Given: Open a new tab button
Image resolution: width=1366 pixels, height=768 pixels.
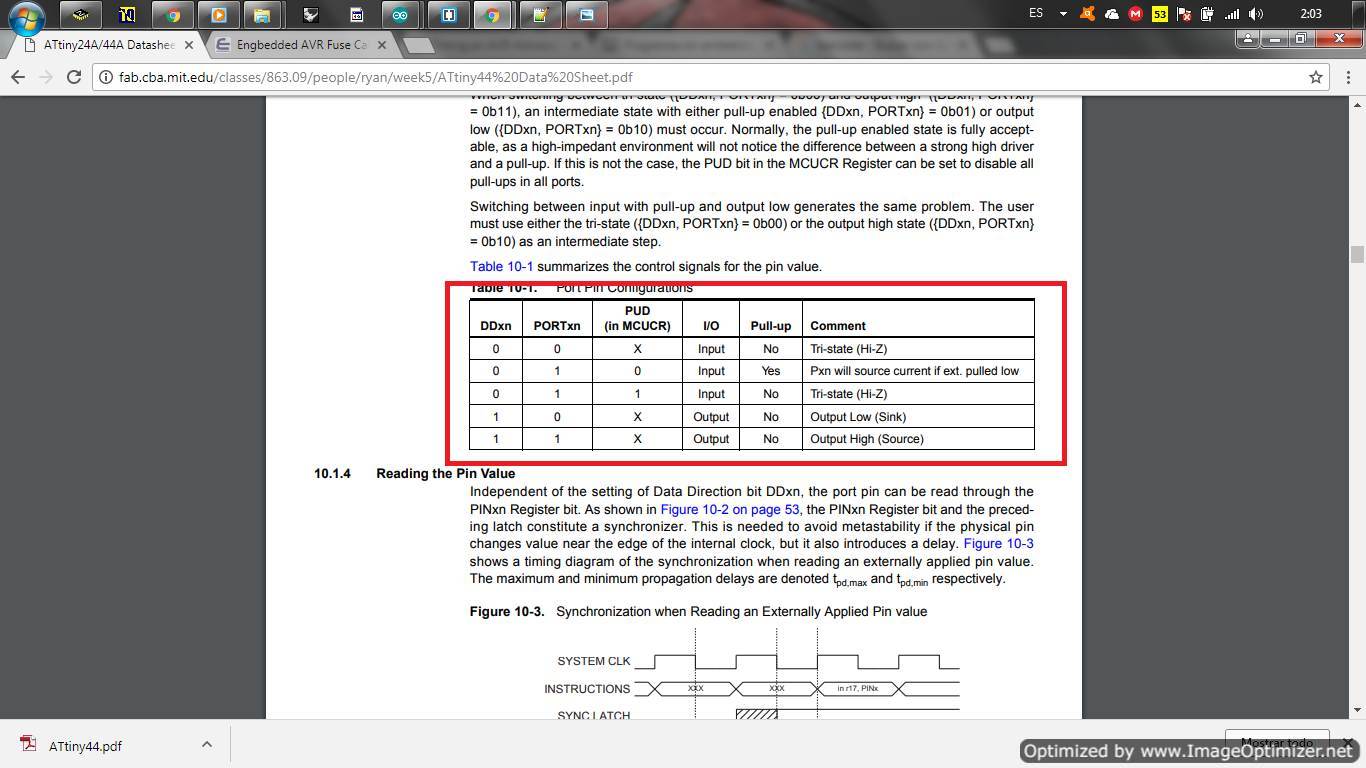Looking at the screenshot, I should click(420, 45).
